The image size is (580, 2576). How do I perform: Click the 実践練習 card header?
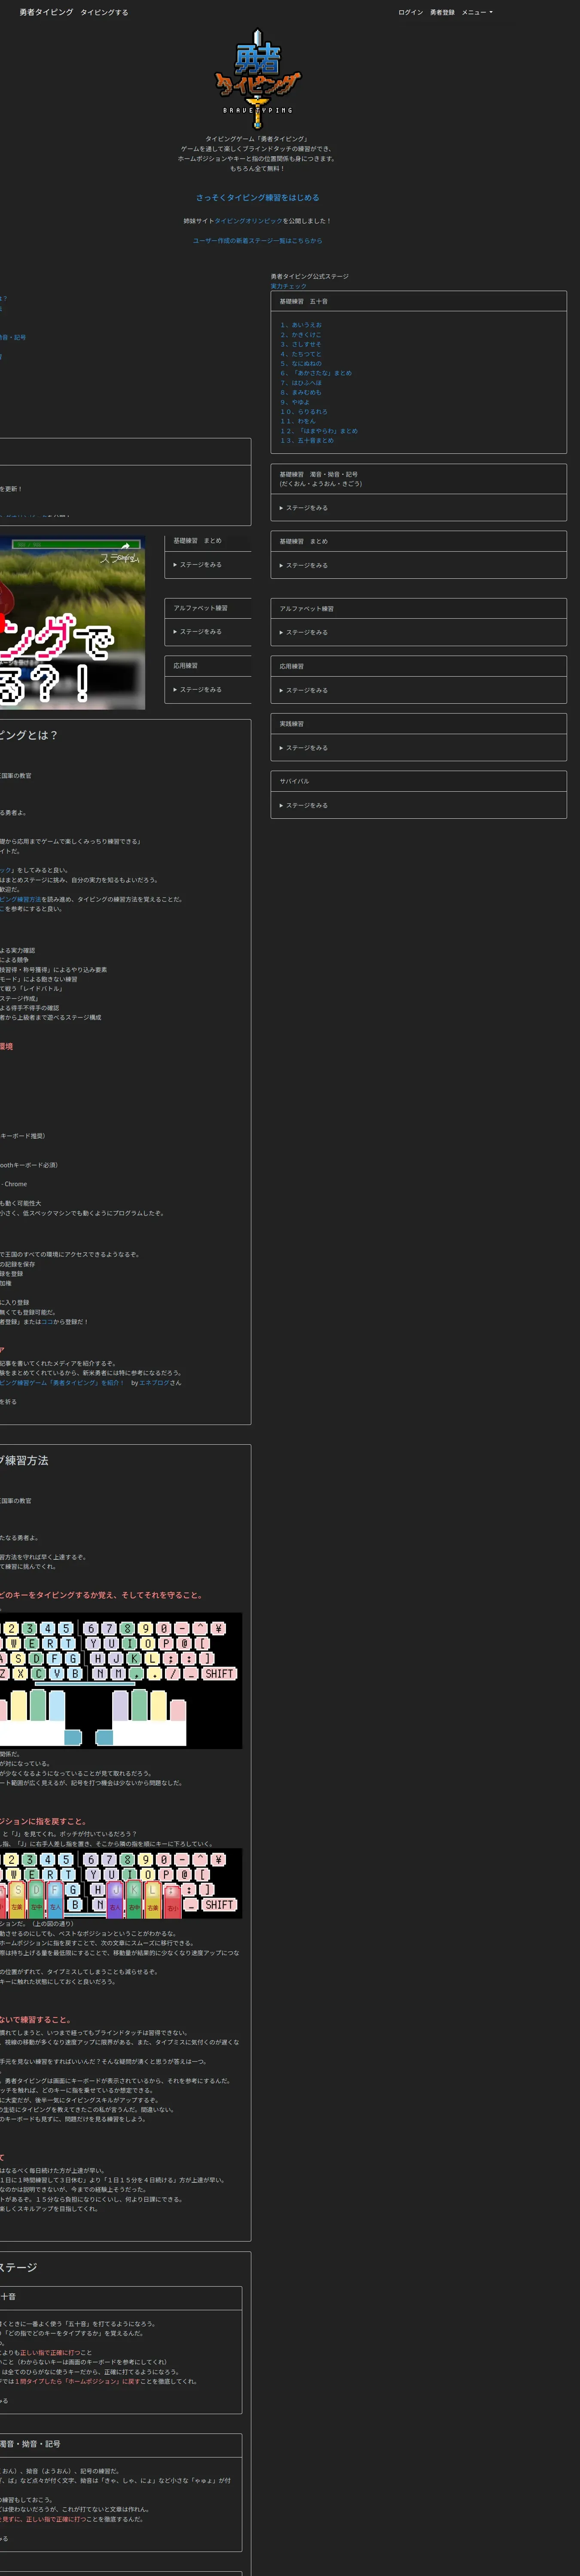point(418,724)
